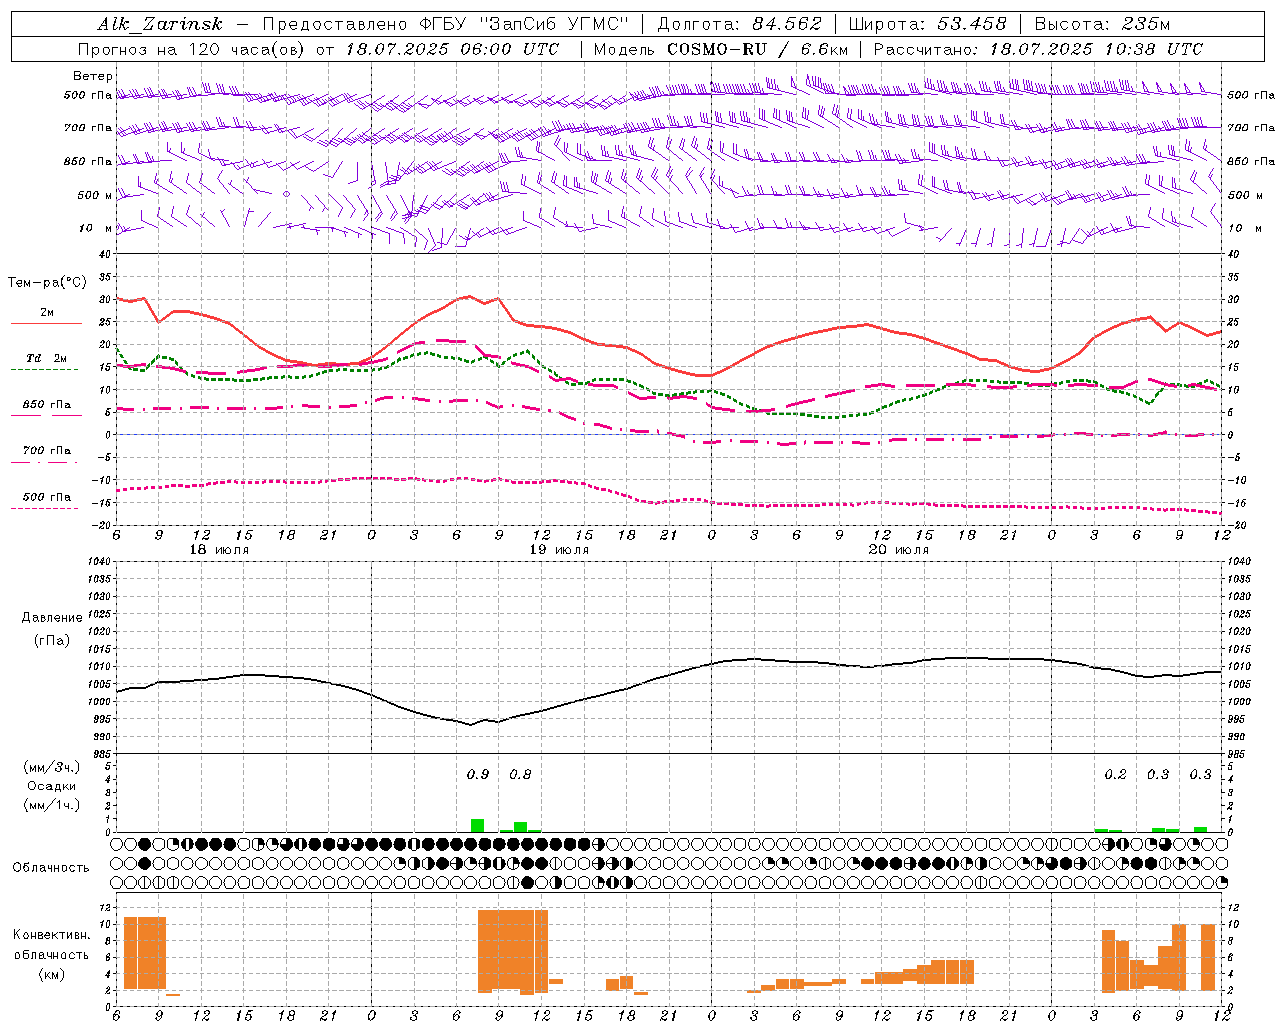Click the (мм/1ч.) precipitation unit label
Image resolution: width=1280 pixels, height=1024 pixels.
[51, 805]
